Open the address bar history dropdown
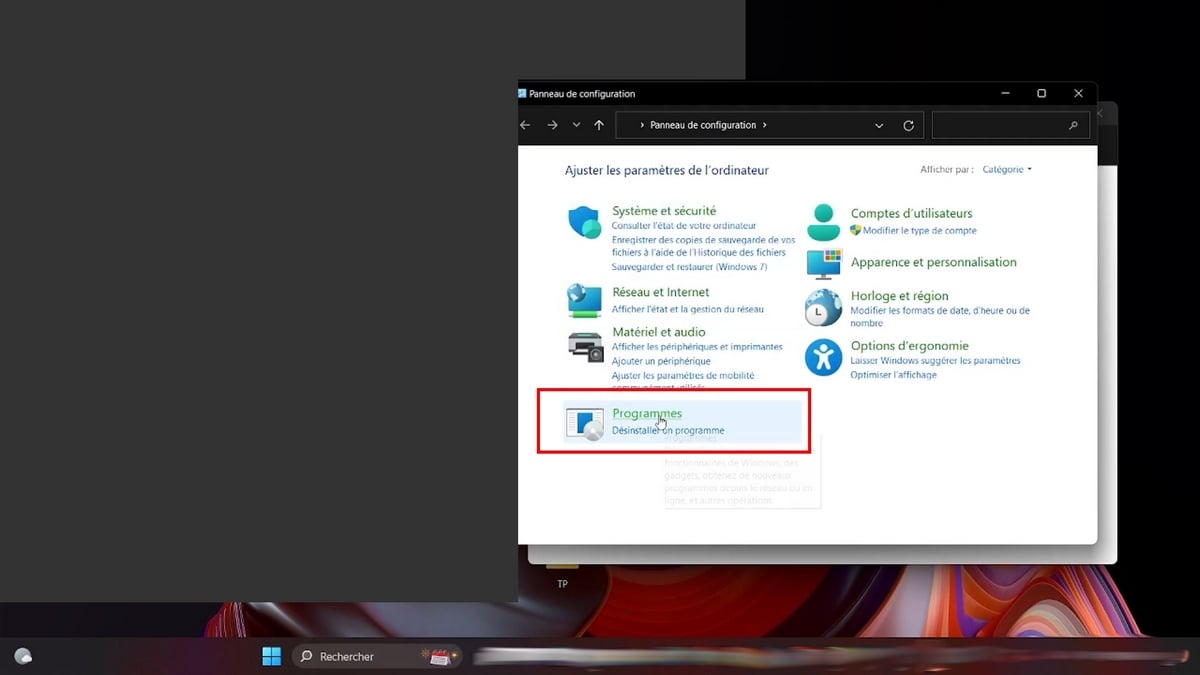Image resolution: width=1200 pixels, height=675 pixels. click(879, 126)
